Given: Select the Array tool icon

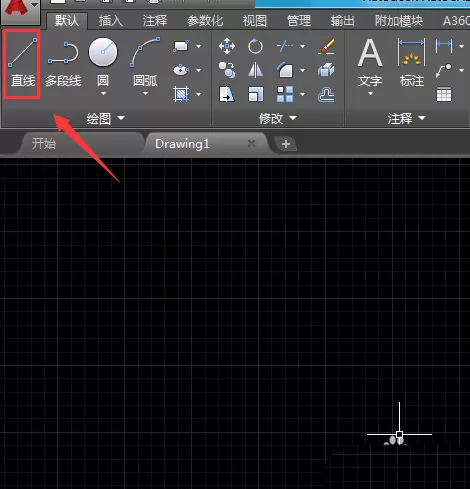Looking at the screenshot, I should click(285, 94).
